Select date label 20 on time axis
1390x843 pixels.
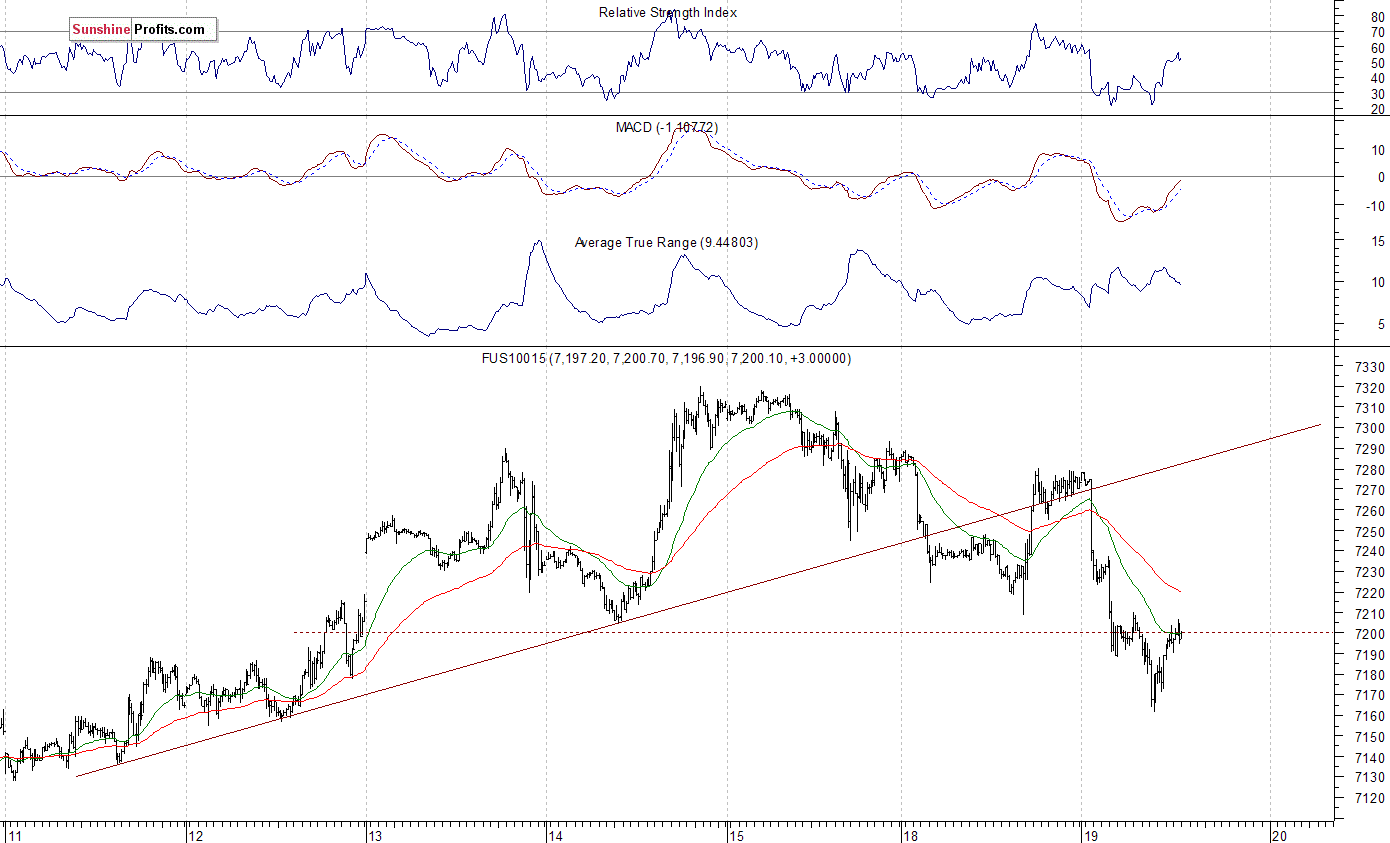tap(1279, 834)
